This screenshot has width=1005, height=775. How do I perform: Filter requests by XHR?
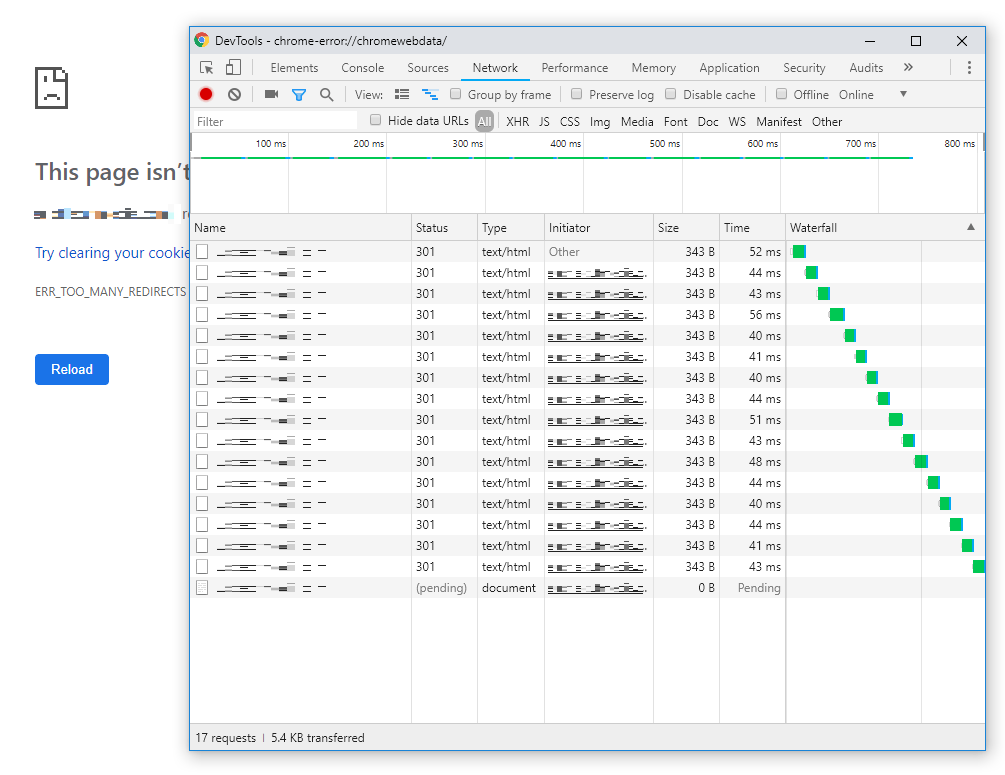point(518,122)
